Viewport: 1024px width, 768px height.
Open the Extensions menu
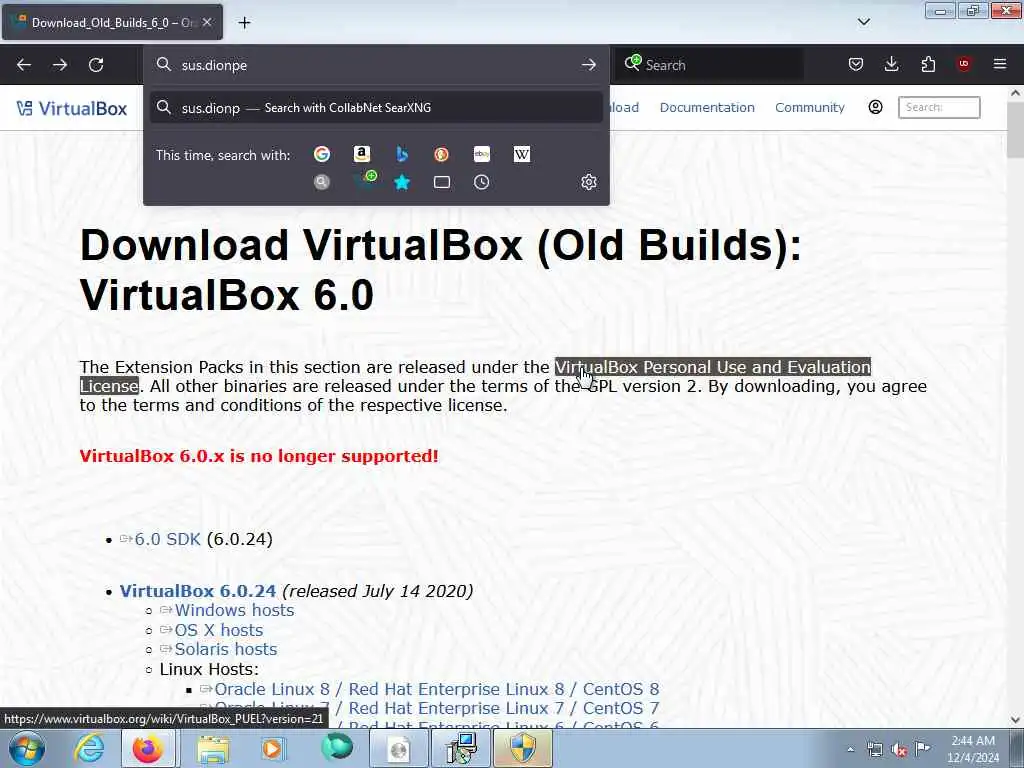tap(928, 64)
